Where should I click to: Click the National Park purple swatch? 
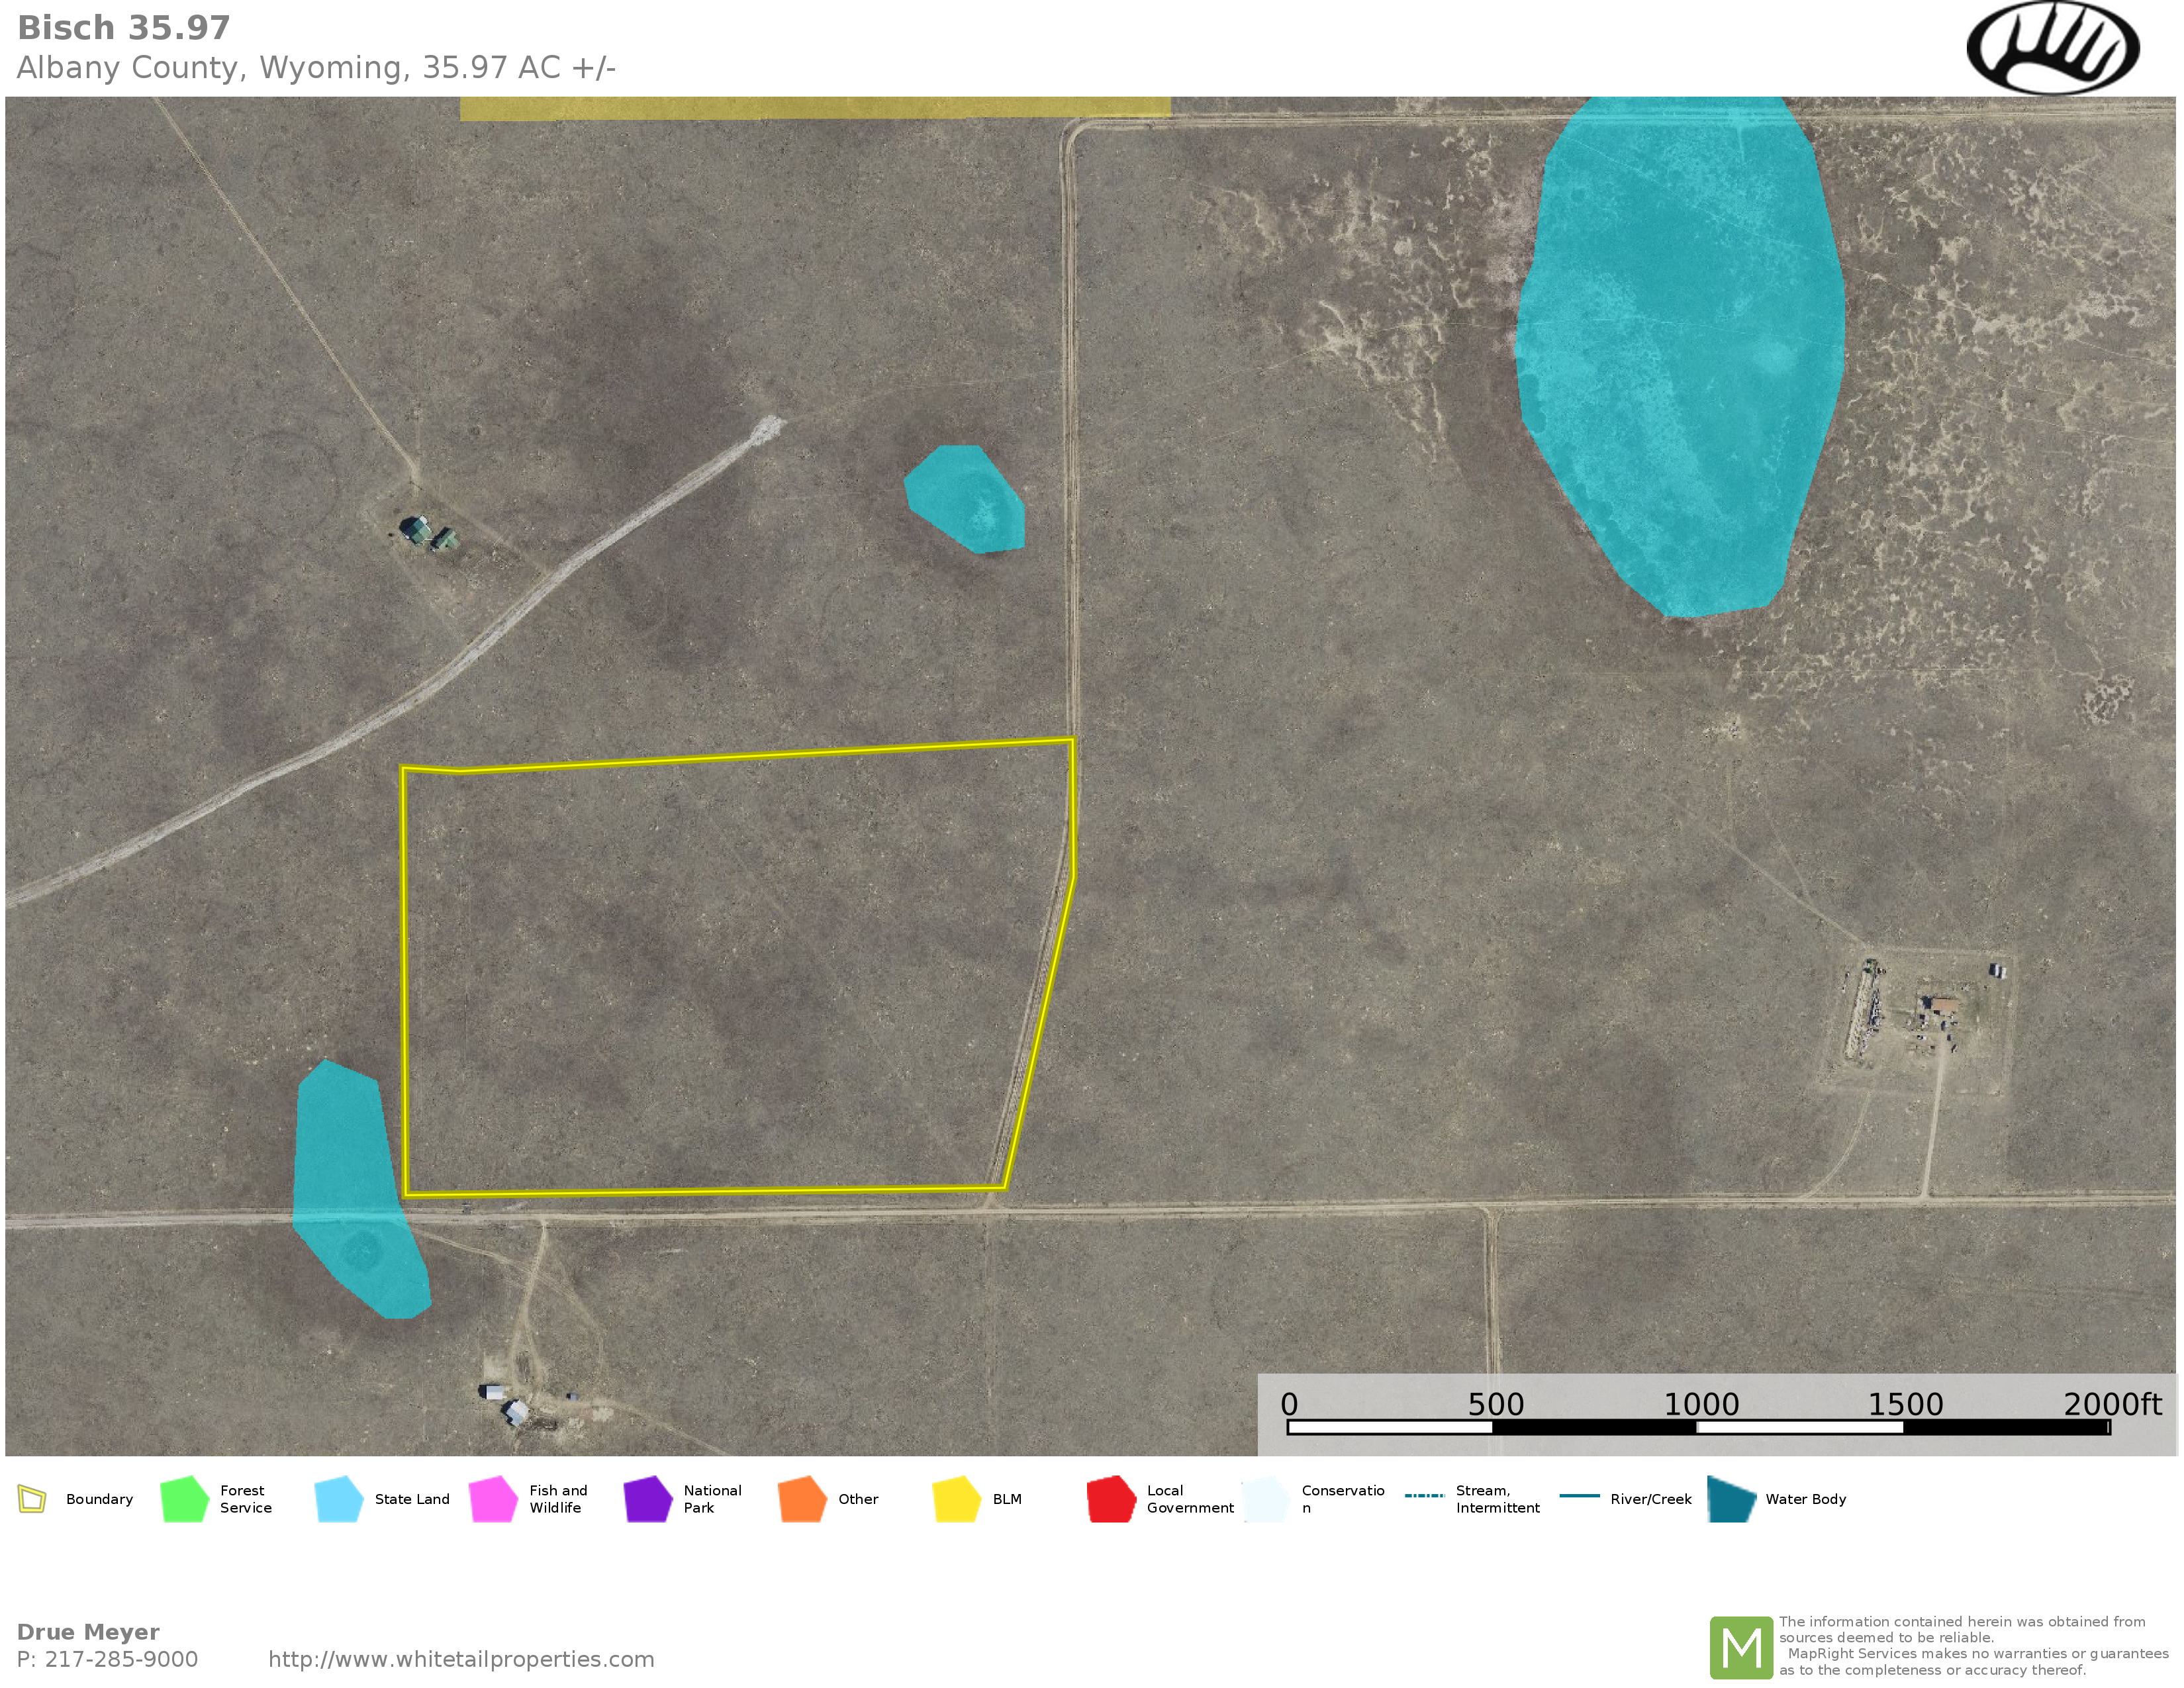point(647,1499)
